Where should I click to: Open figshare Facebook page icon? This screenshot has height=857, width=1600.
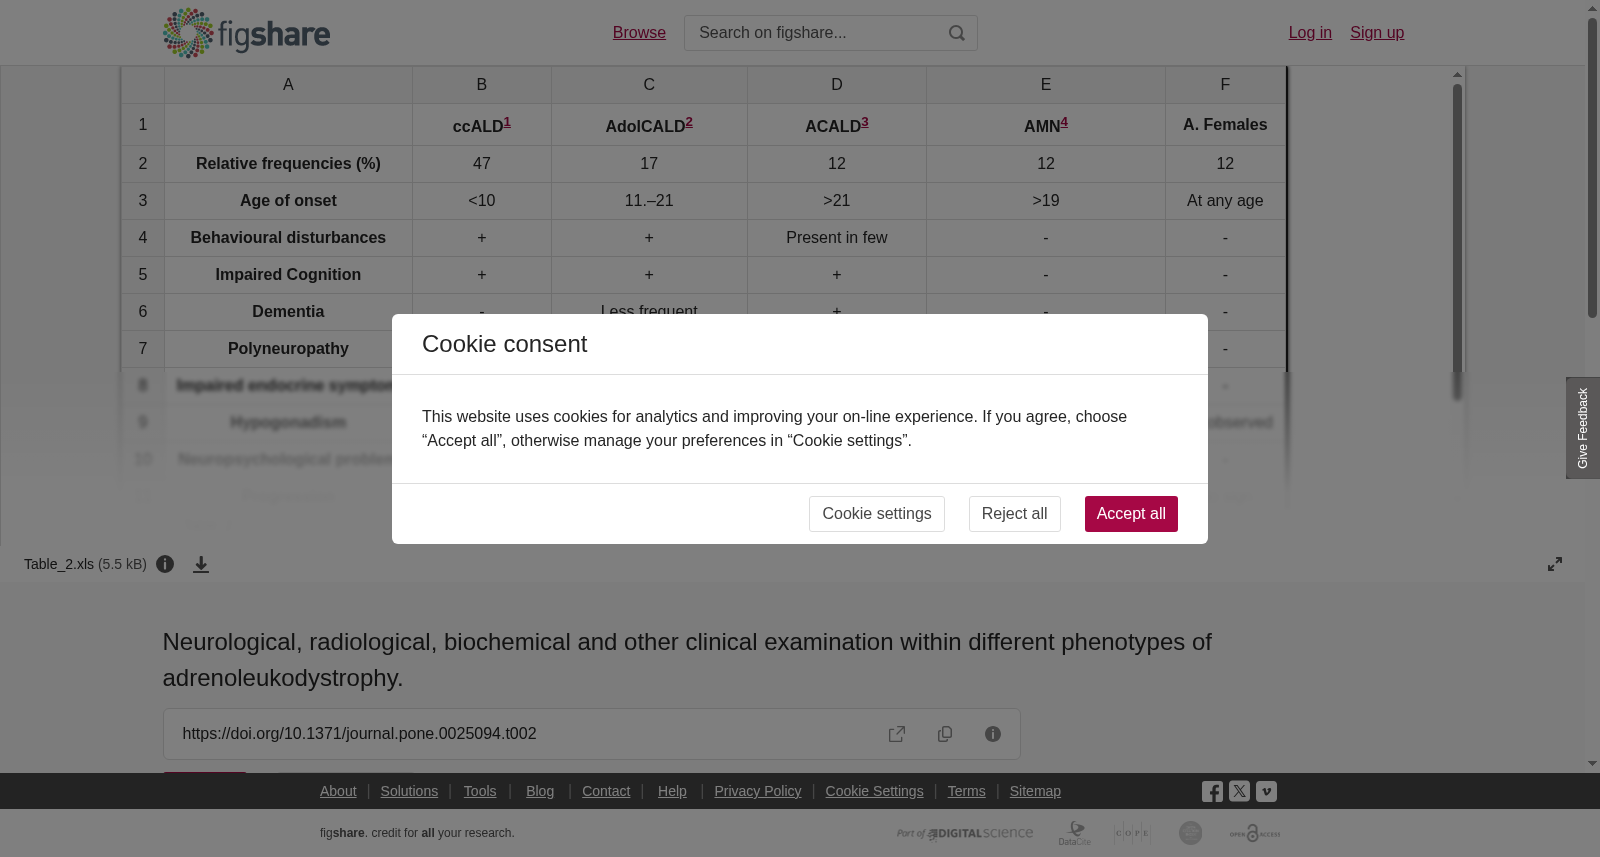(1212, 791)
